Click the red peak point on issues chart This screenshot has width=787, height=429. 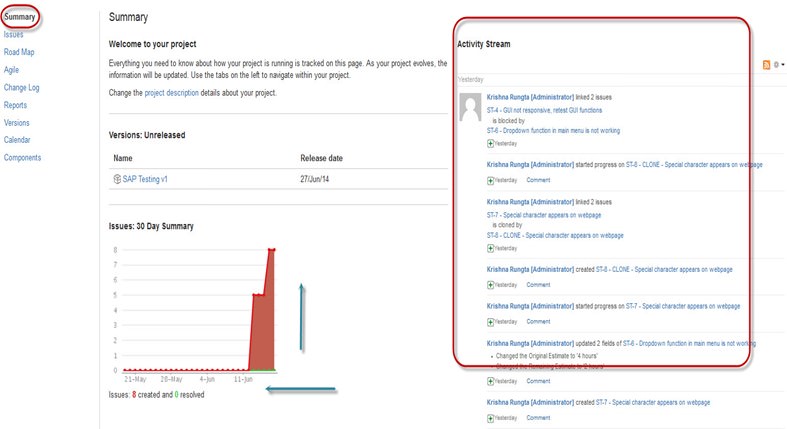(271, 249)
